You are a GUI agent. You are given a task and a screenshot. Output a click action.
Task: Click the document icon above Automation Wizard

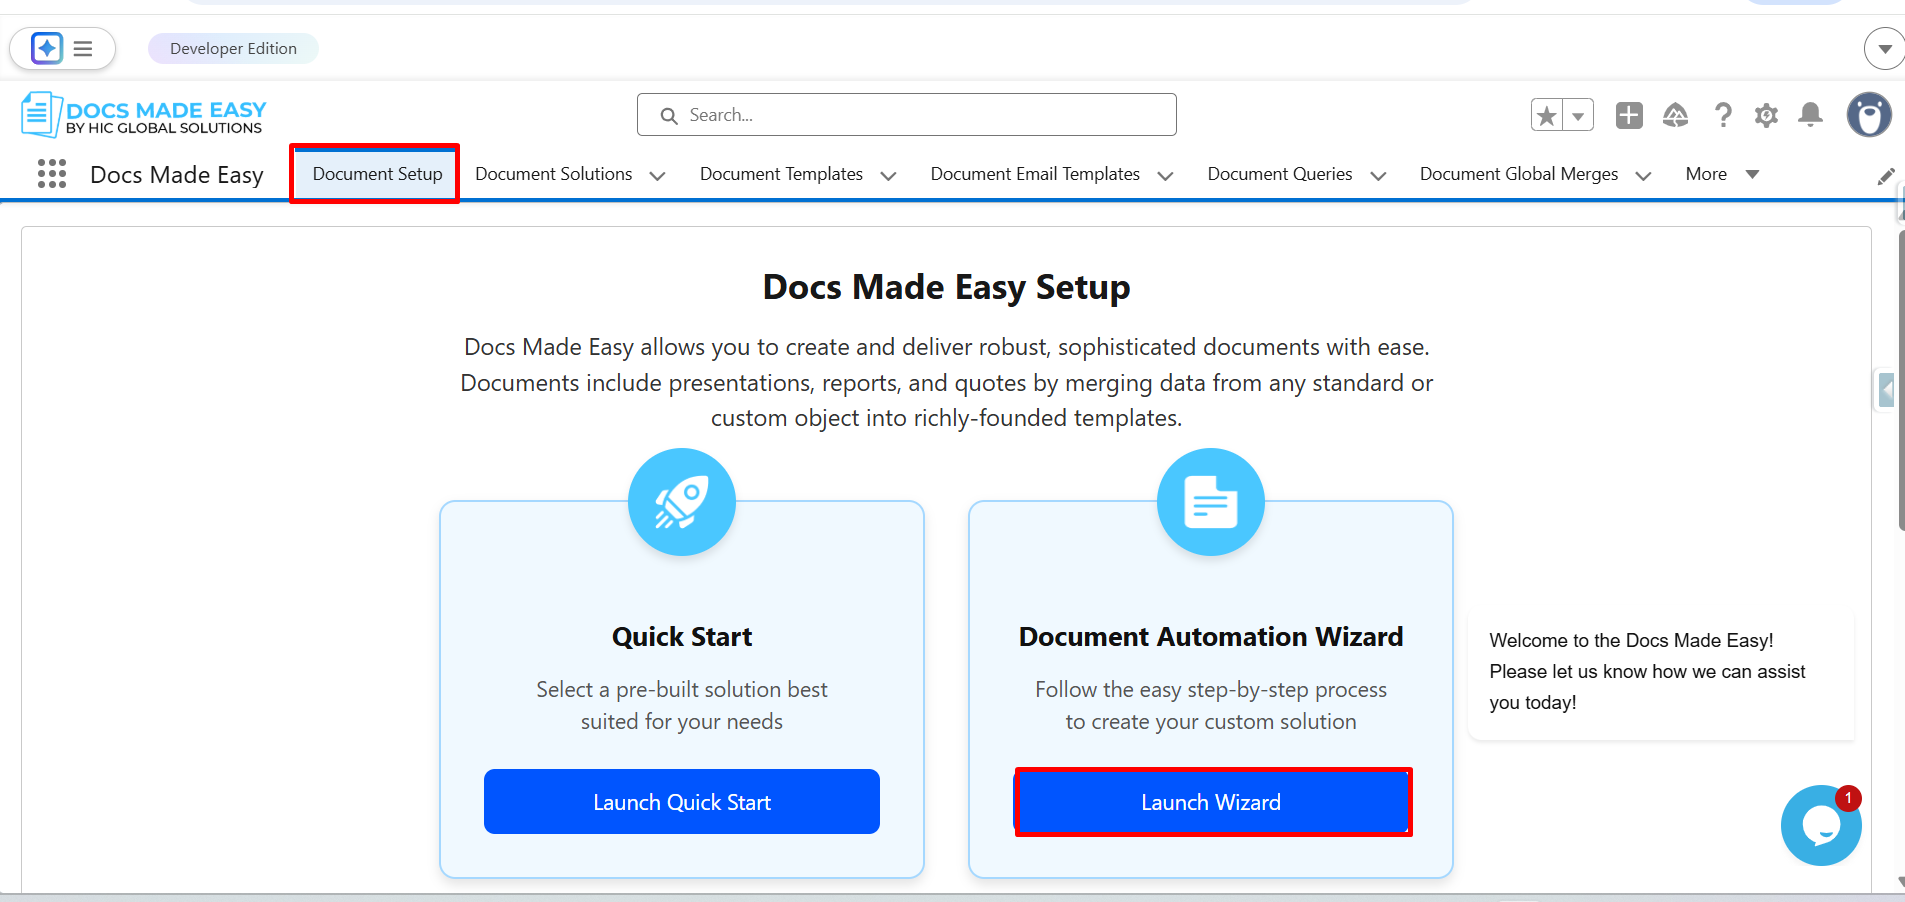point(1211,502)
